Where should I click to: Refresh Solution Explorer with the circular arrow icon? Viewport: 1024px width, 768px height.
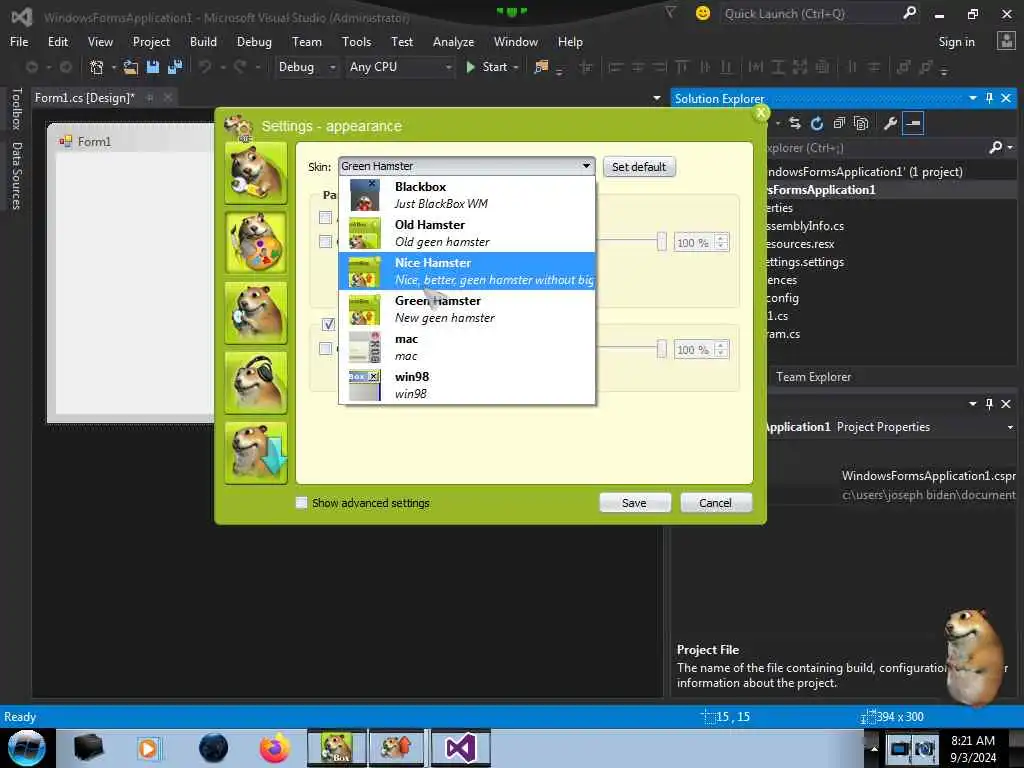click(817, 123)
